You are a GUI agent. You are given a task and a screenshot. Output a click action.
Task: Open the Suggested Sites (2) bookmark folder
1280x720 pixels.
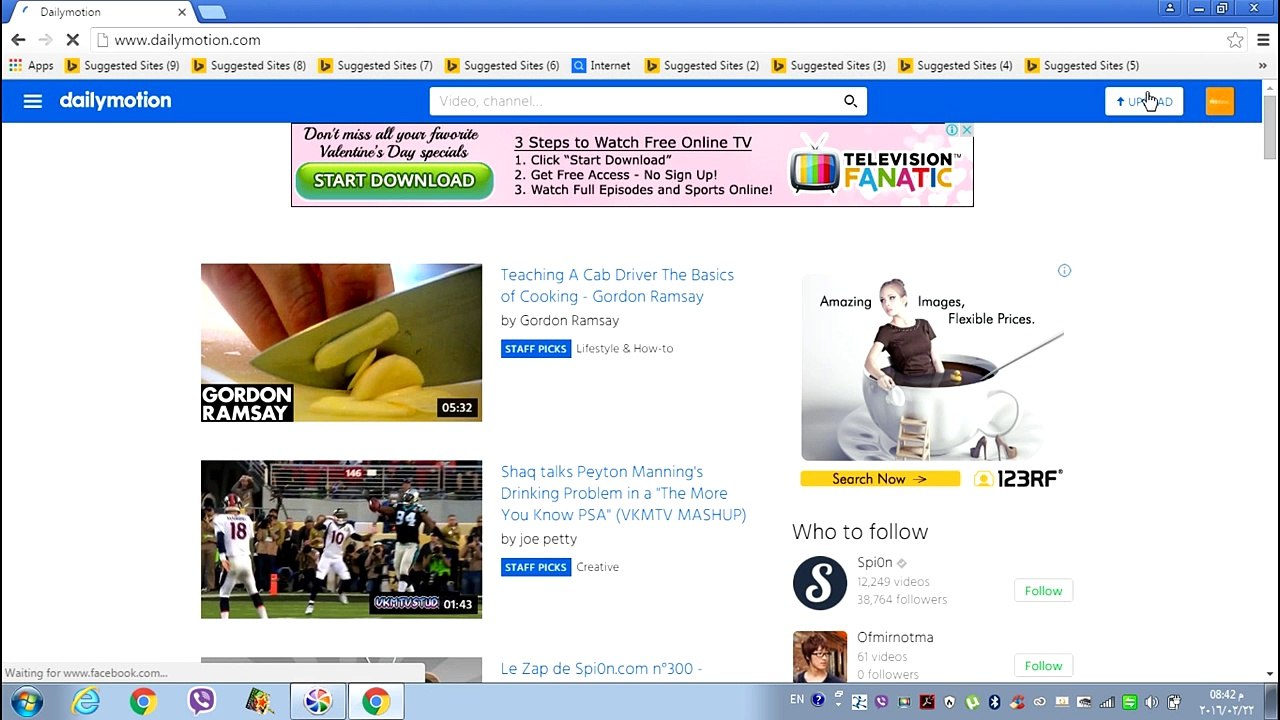(702, 65)
